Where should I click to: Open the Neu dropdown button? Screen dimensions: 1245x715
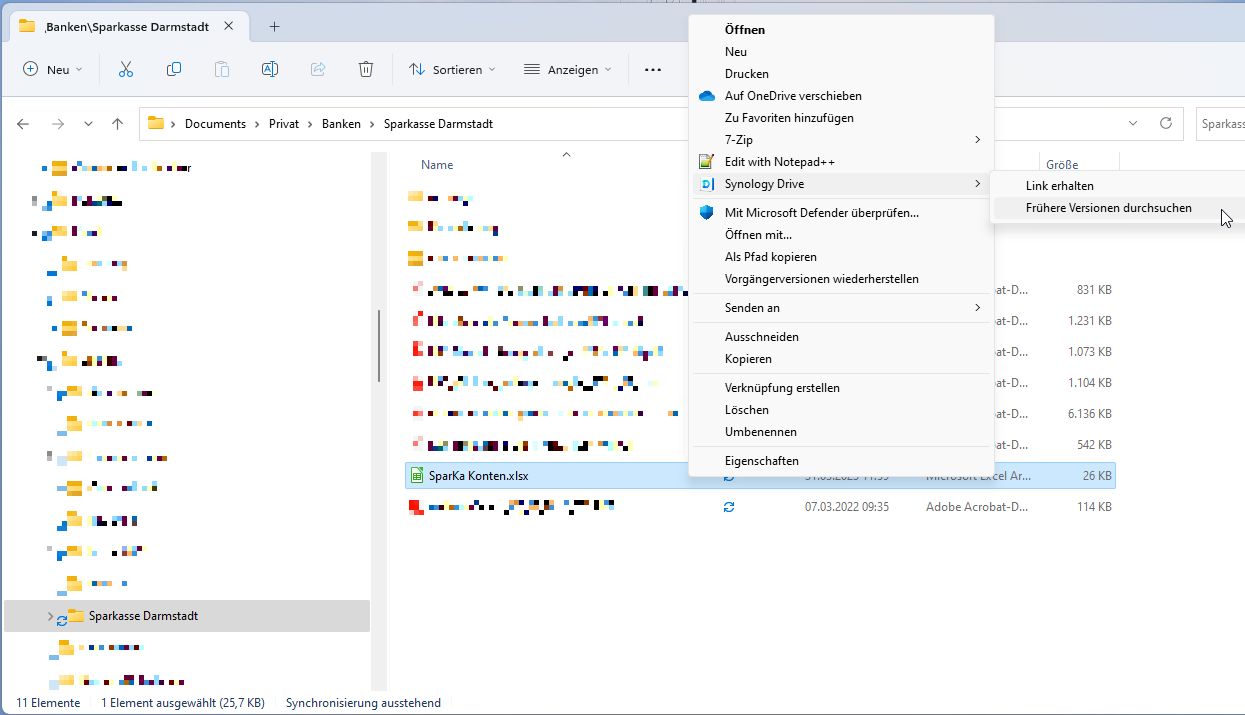coord(52,69)
